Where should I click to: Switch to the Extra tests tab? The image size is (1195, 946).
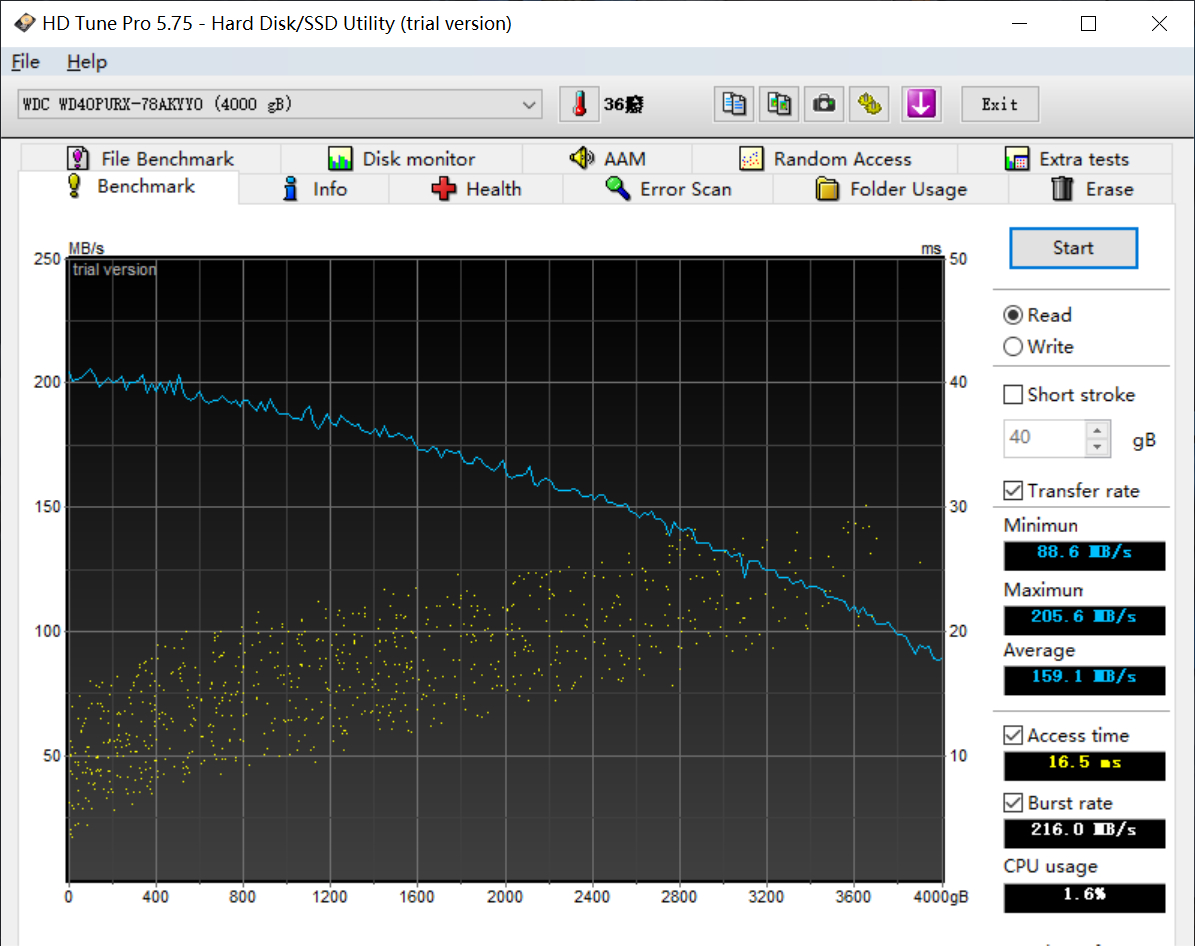tap(1065, 159)
